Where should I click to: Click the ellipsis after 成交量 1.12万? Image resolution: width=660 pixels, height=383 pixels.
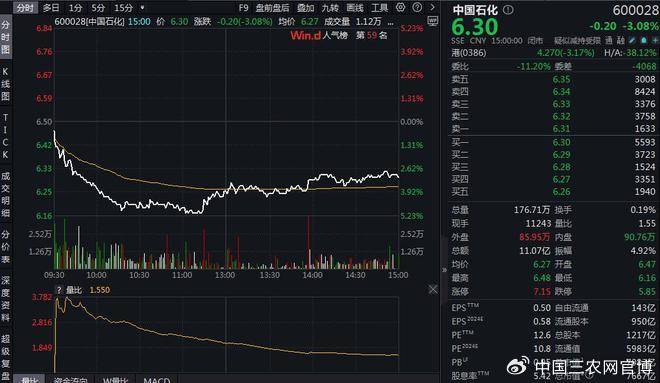coord(390,22)
